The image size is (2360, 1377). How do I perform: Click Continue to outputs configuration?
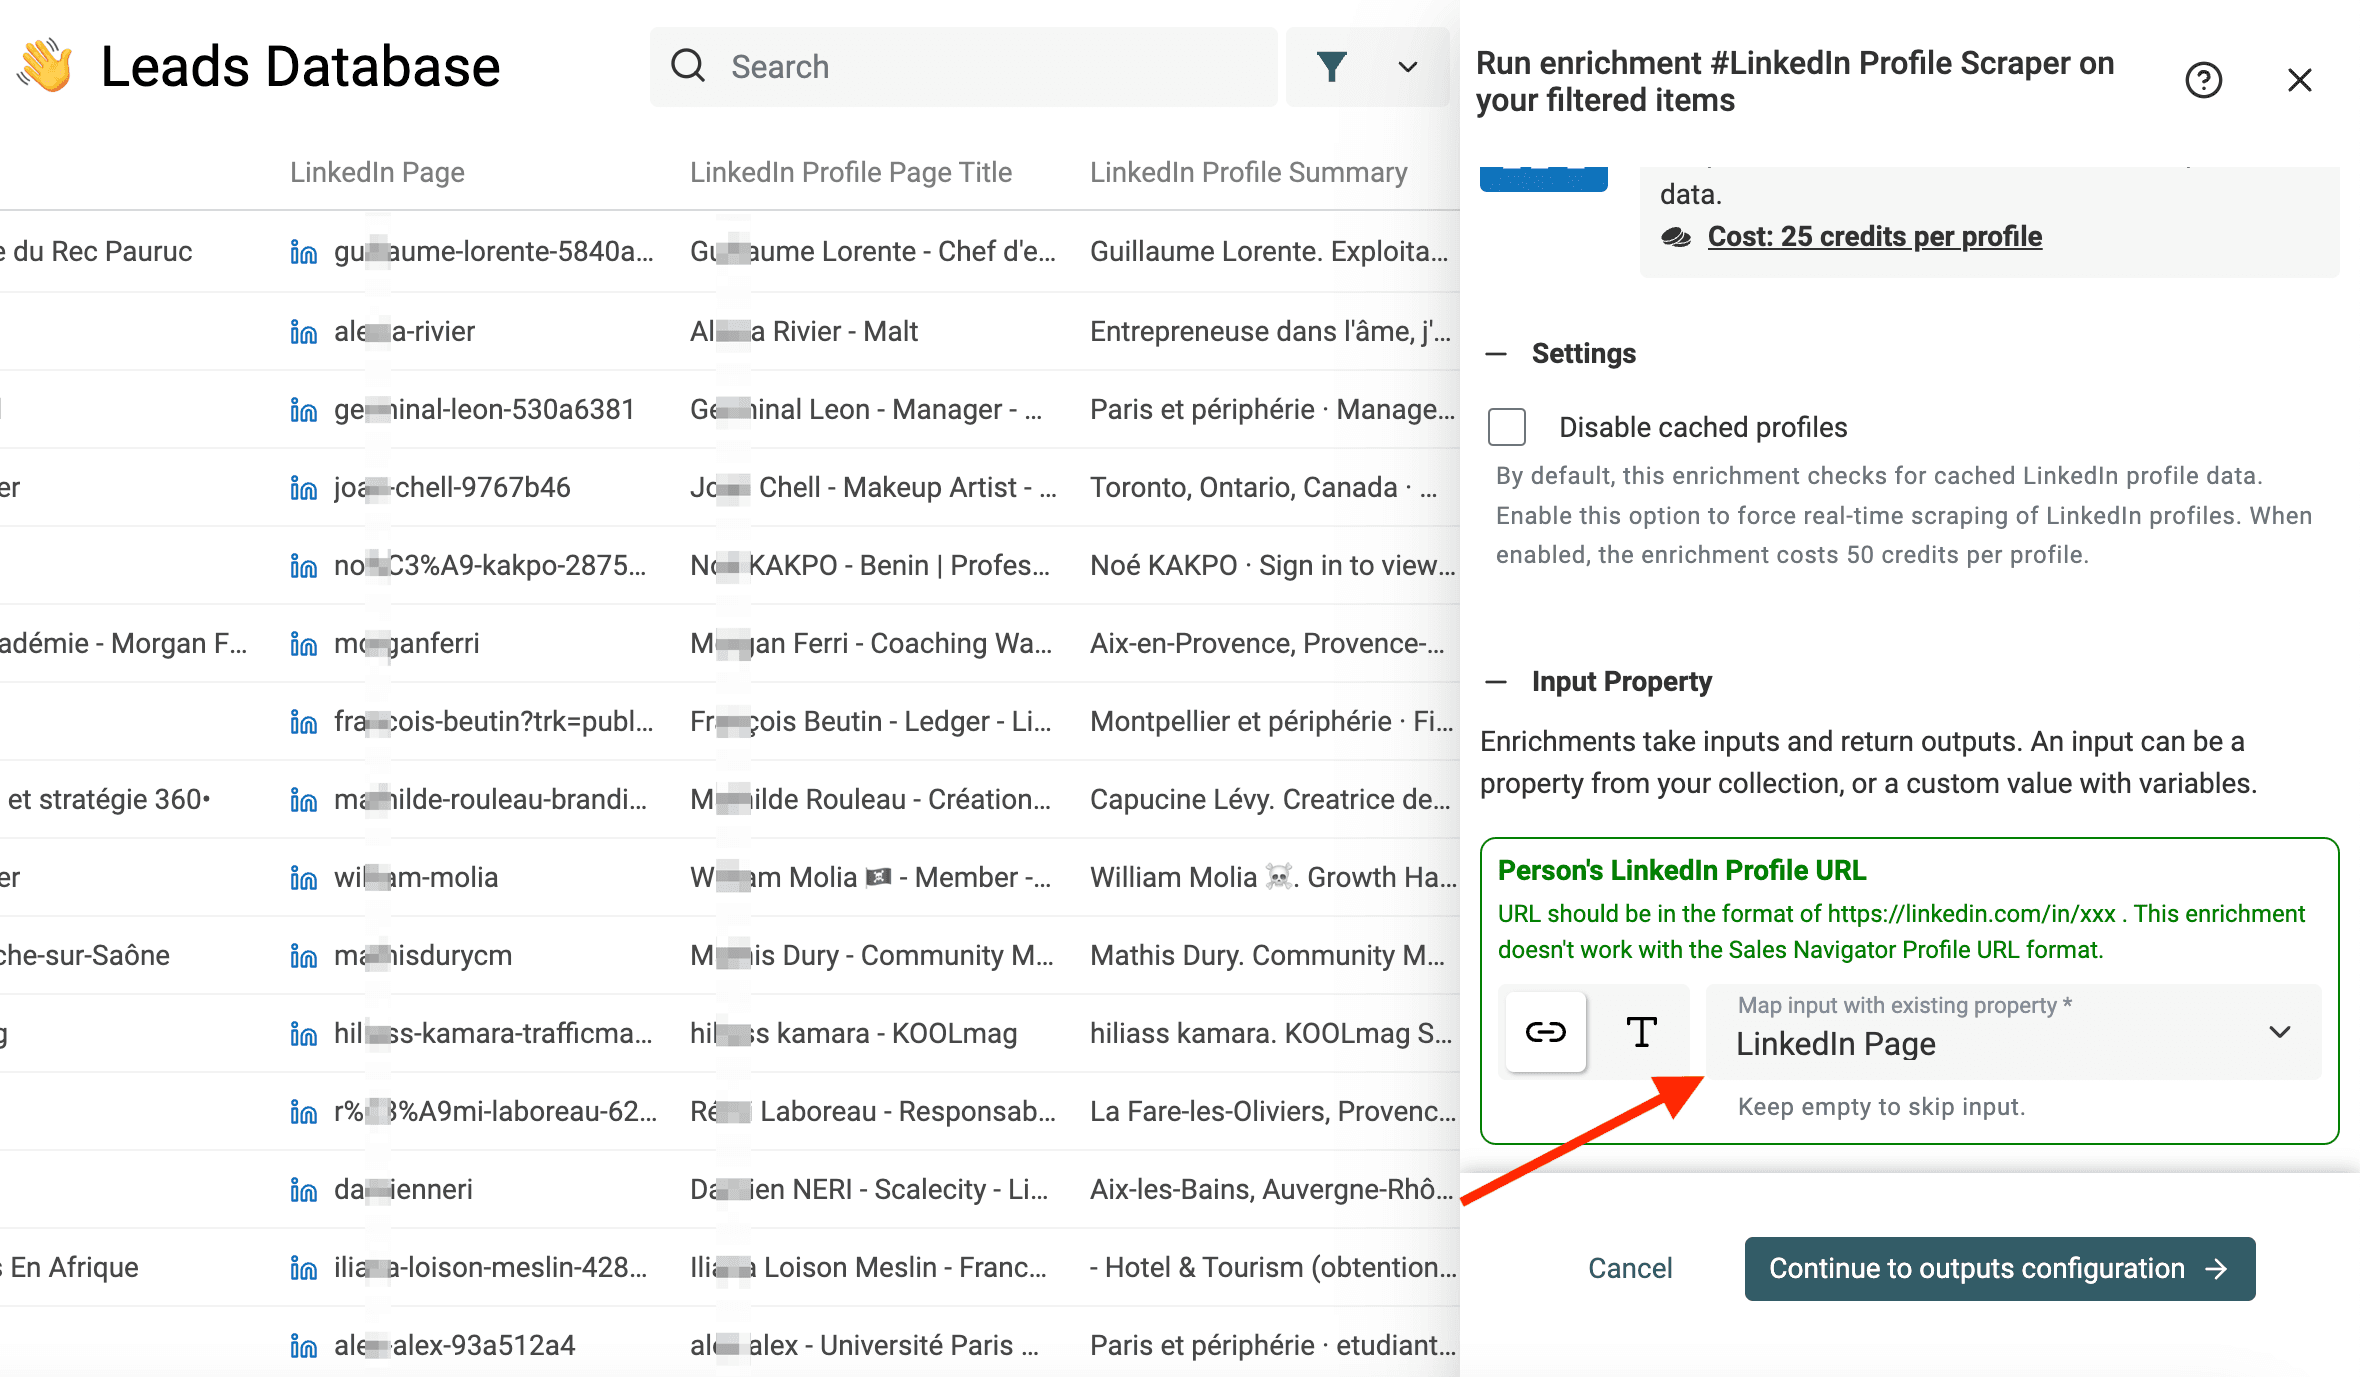pyautogui.click(x=1999, y=1268)
